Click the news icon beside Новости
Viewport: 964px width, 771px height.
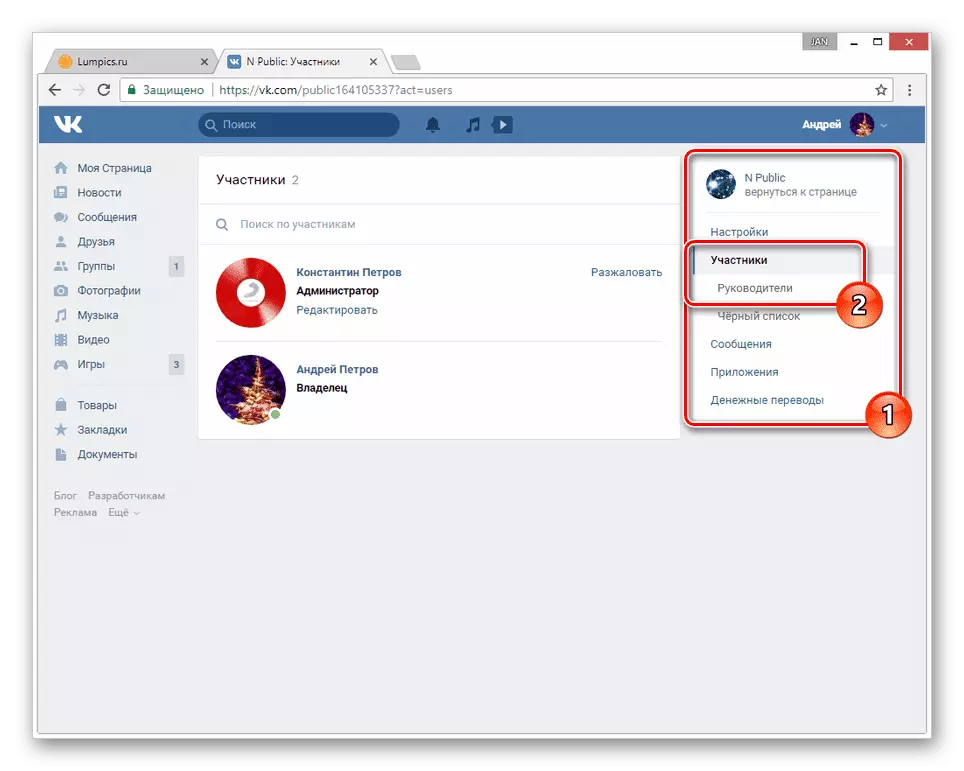(x=60, y=192)
